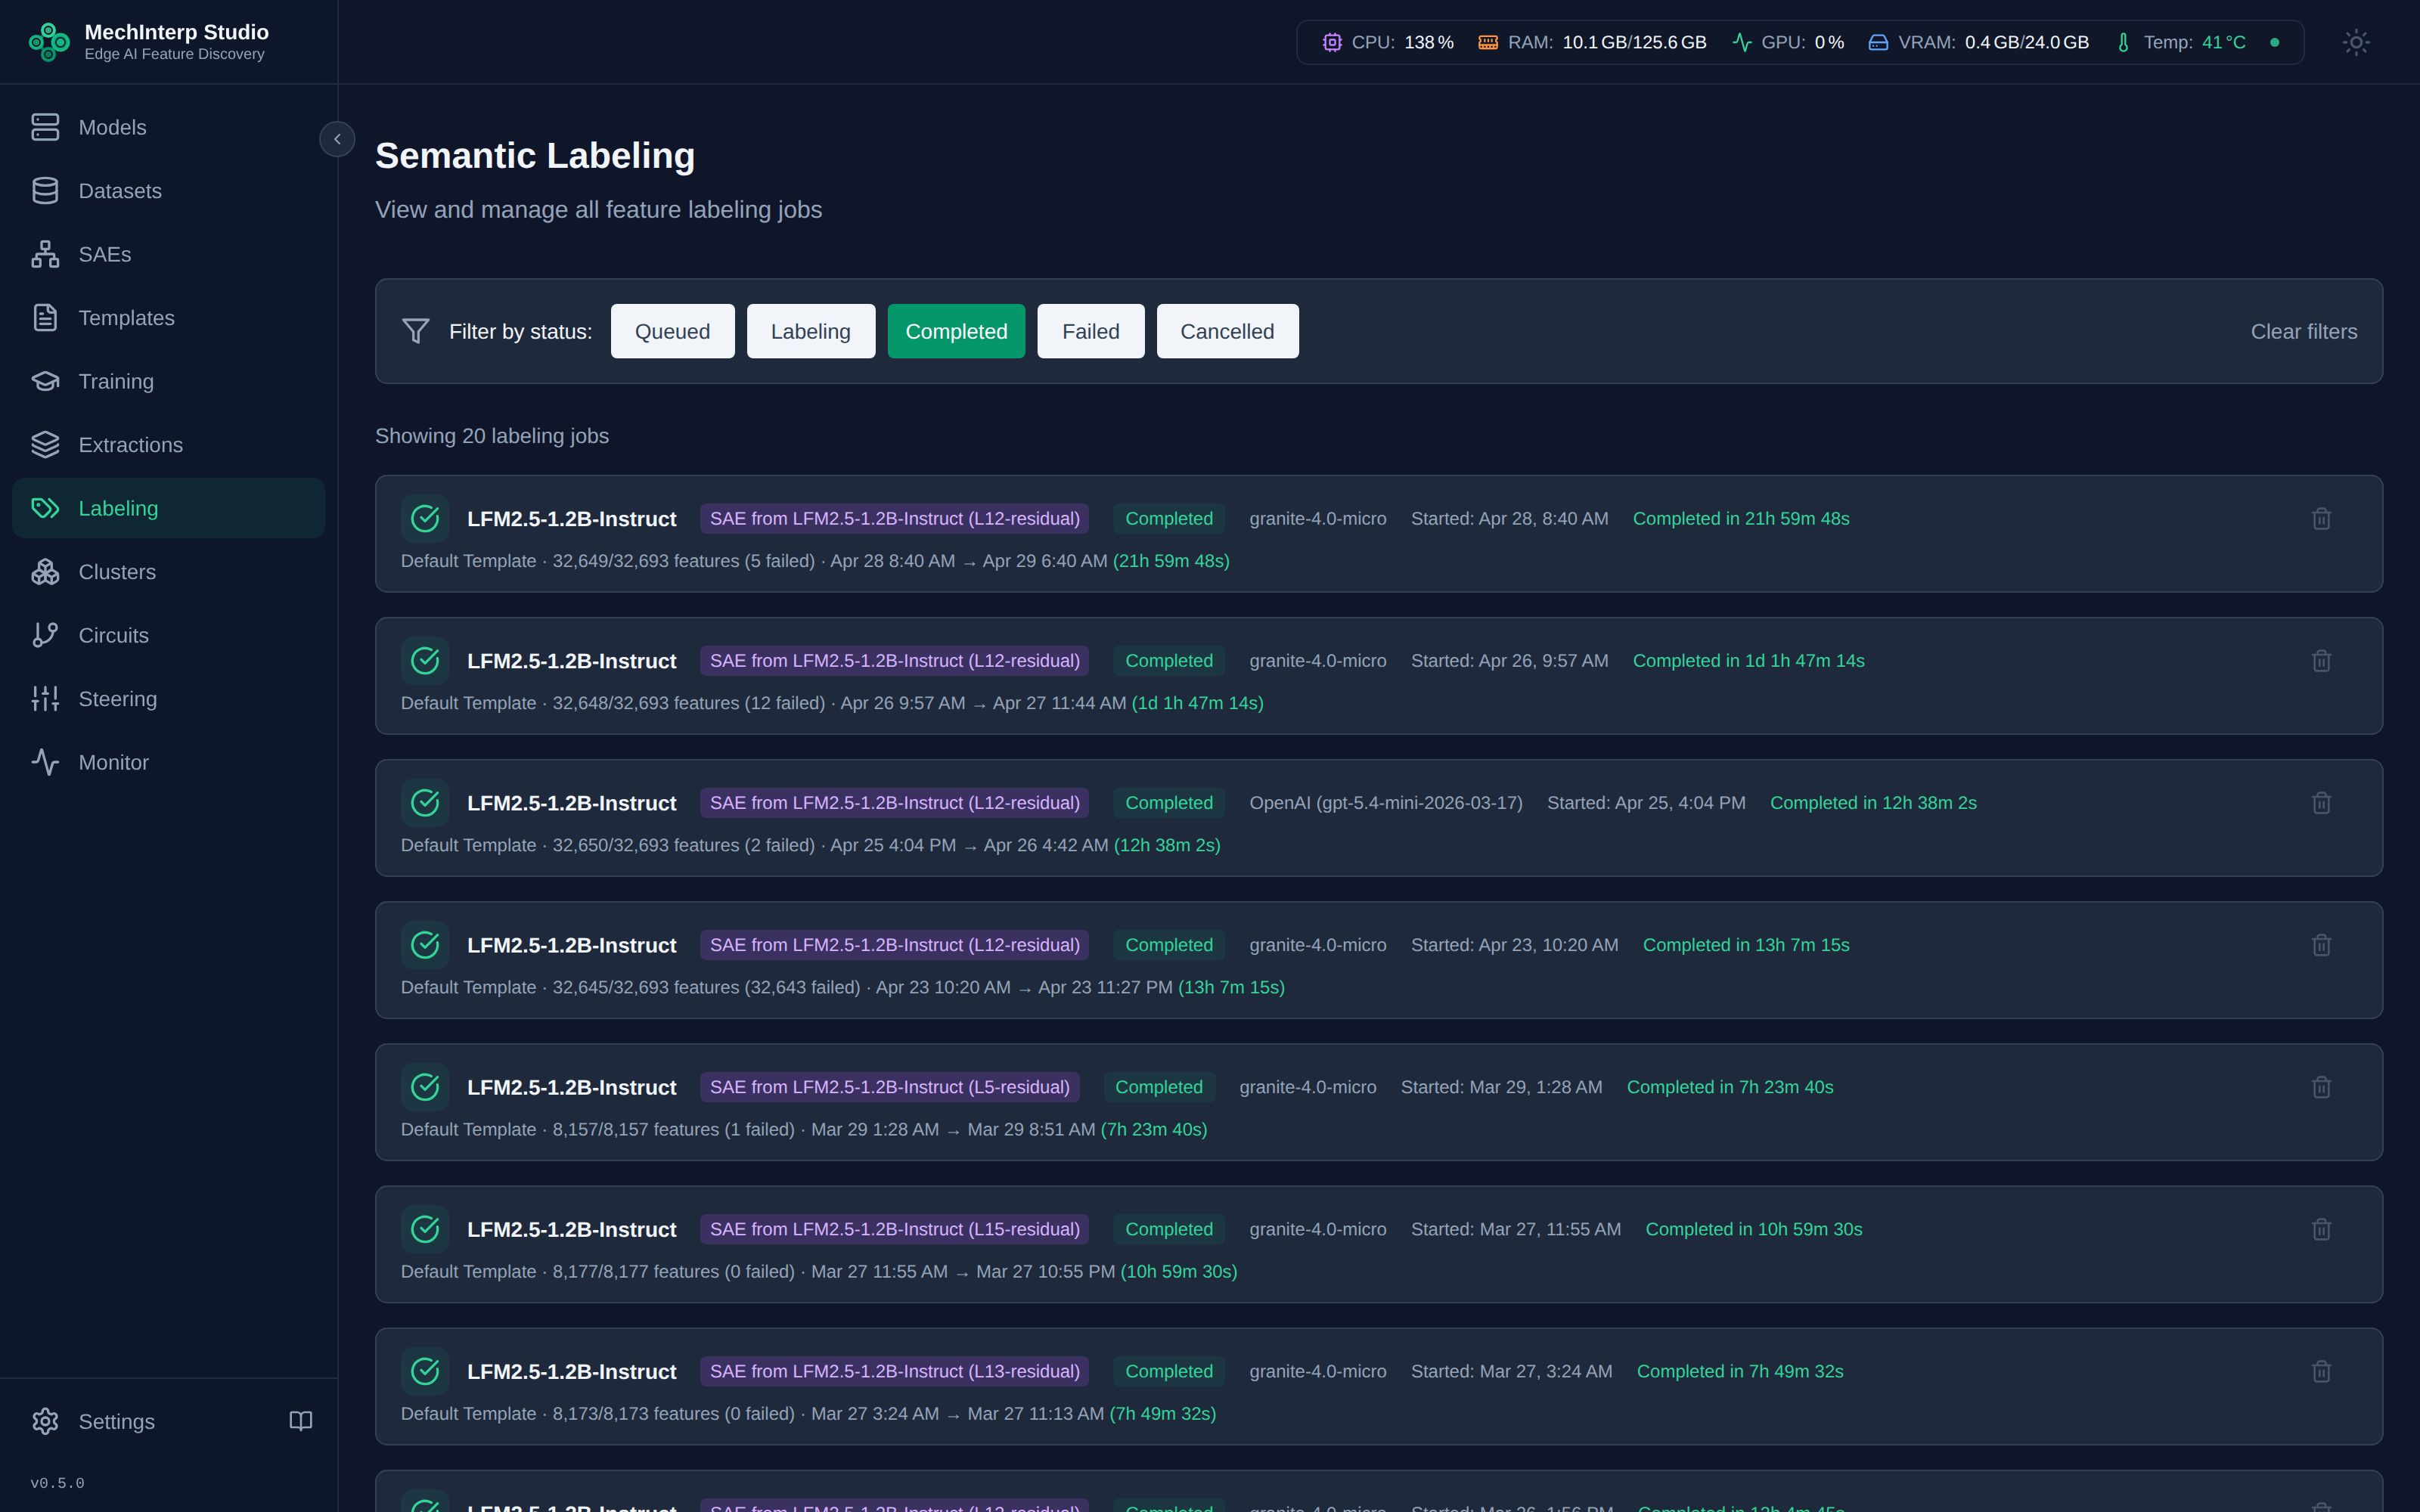The image size is (2420, 1512).
Task: Go to Steering page
Action: click(168, 699)
